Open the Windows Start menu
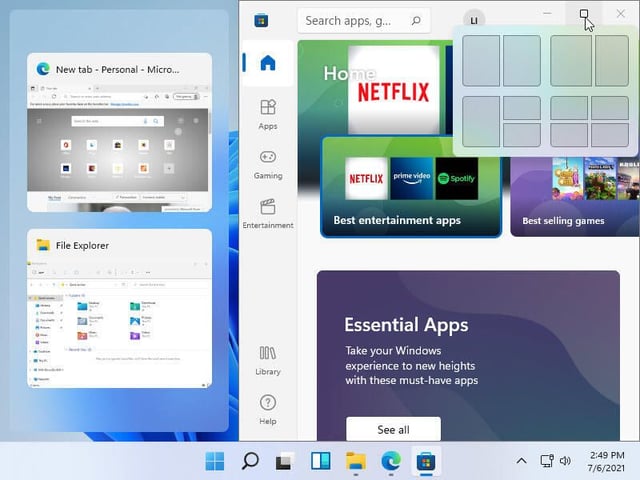This screenshot has height=480, width=640. click(x=215, y=461)
